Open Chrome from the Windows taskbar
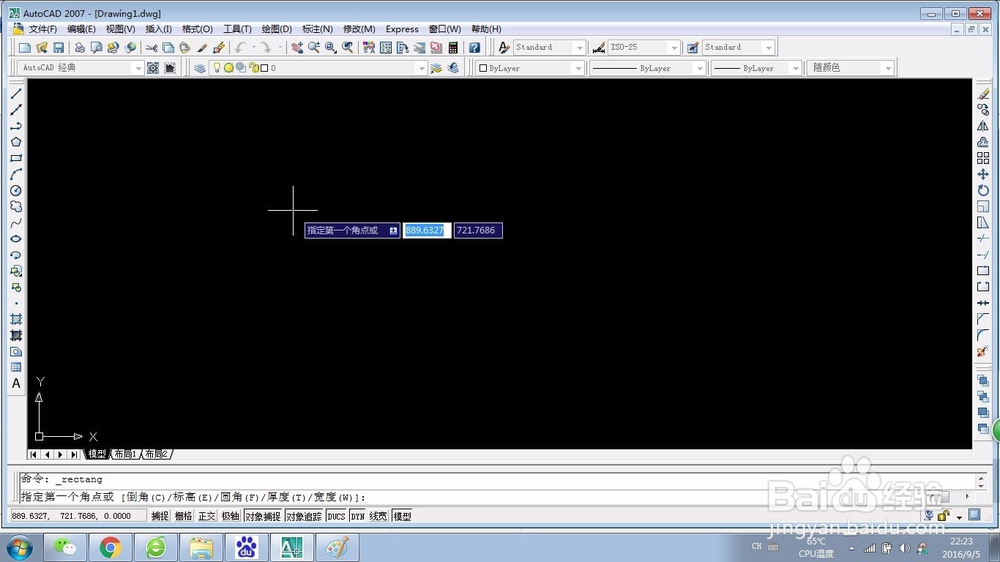Viewport: 1000px width, 562px height. point(110,547)
